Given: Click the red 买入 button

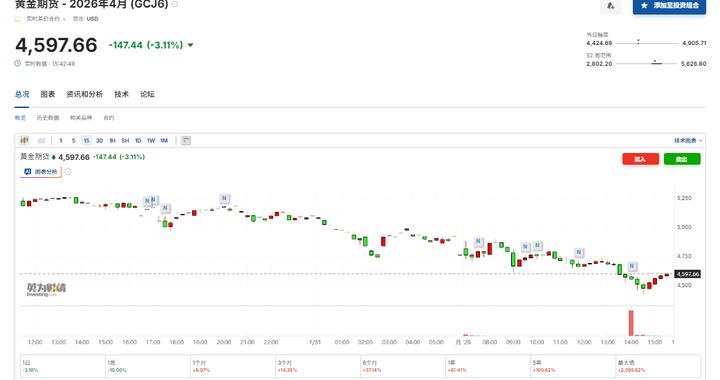Looking at the screenshot, I should point(640,159).
